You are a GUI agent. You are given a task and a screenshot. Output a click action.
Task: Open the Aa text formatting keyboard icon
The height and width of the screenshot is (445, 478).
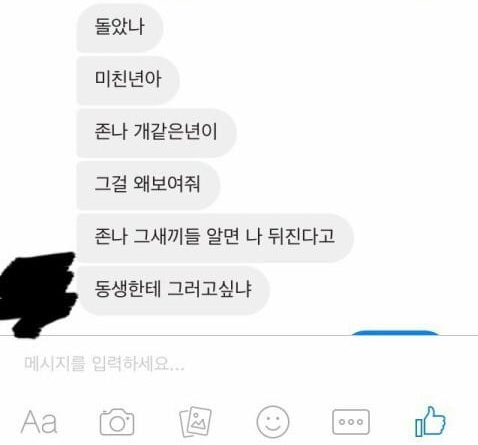(x=39, y=422)
